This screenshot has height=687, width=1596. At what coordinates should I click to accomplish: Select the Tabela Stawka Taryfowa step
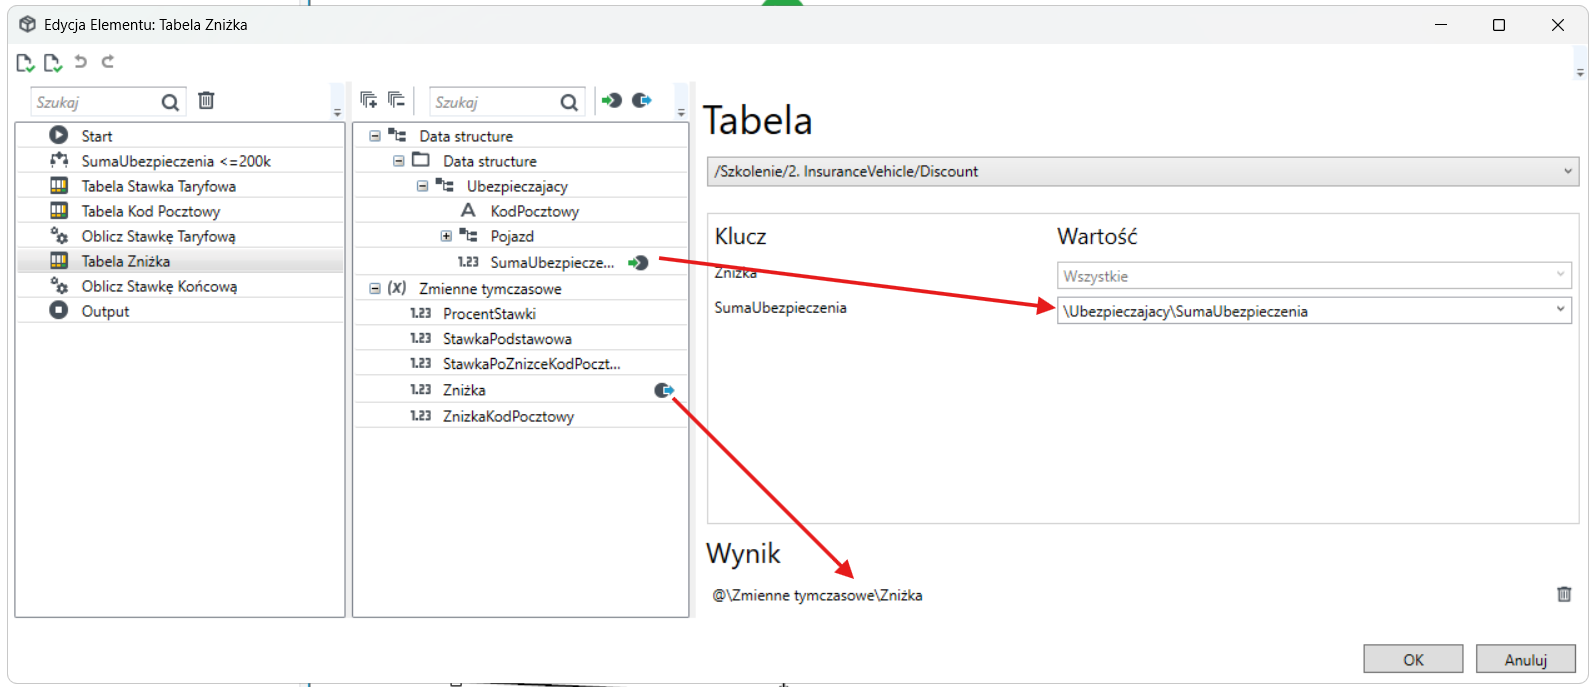(180, 186)
